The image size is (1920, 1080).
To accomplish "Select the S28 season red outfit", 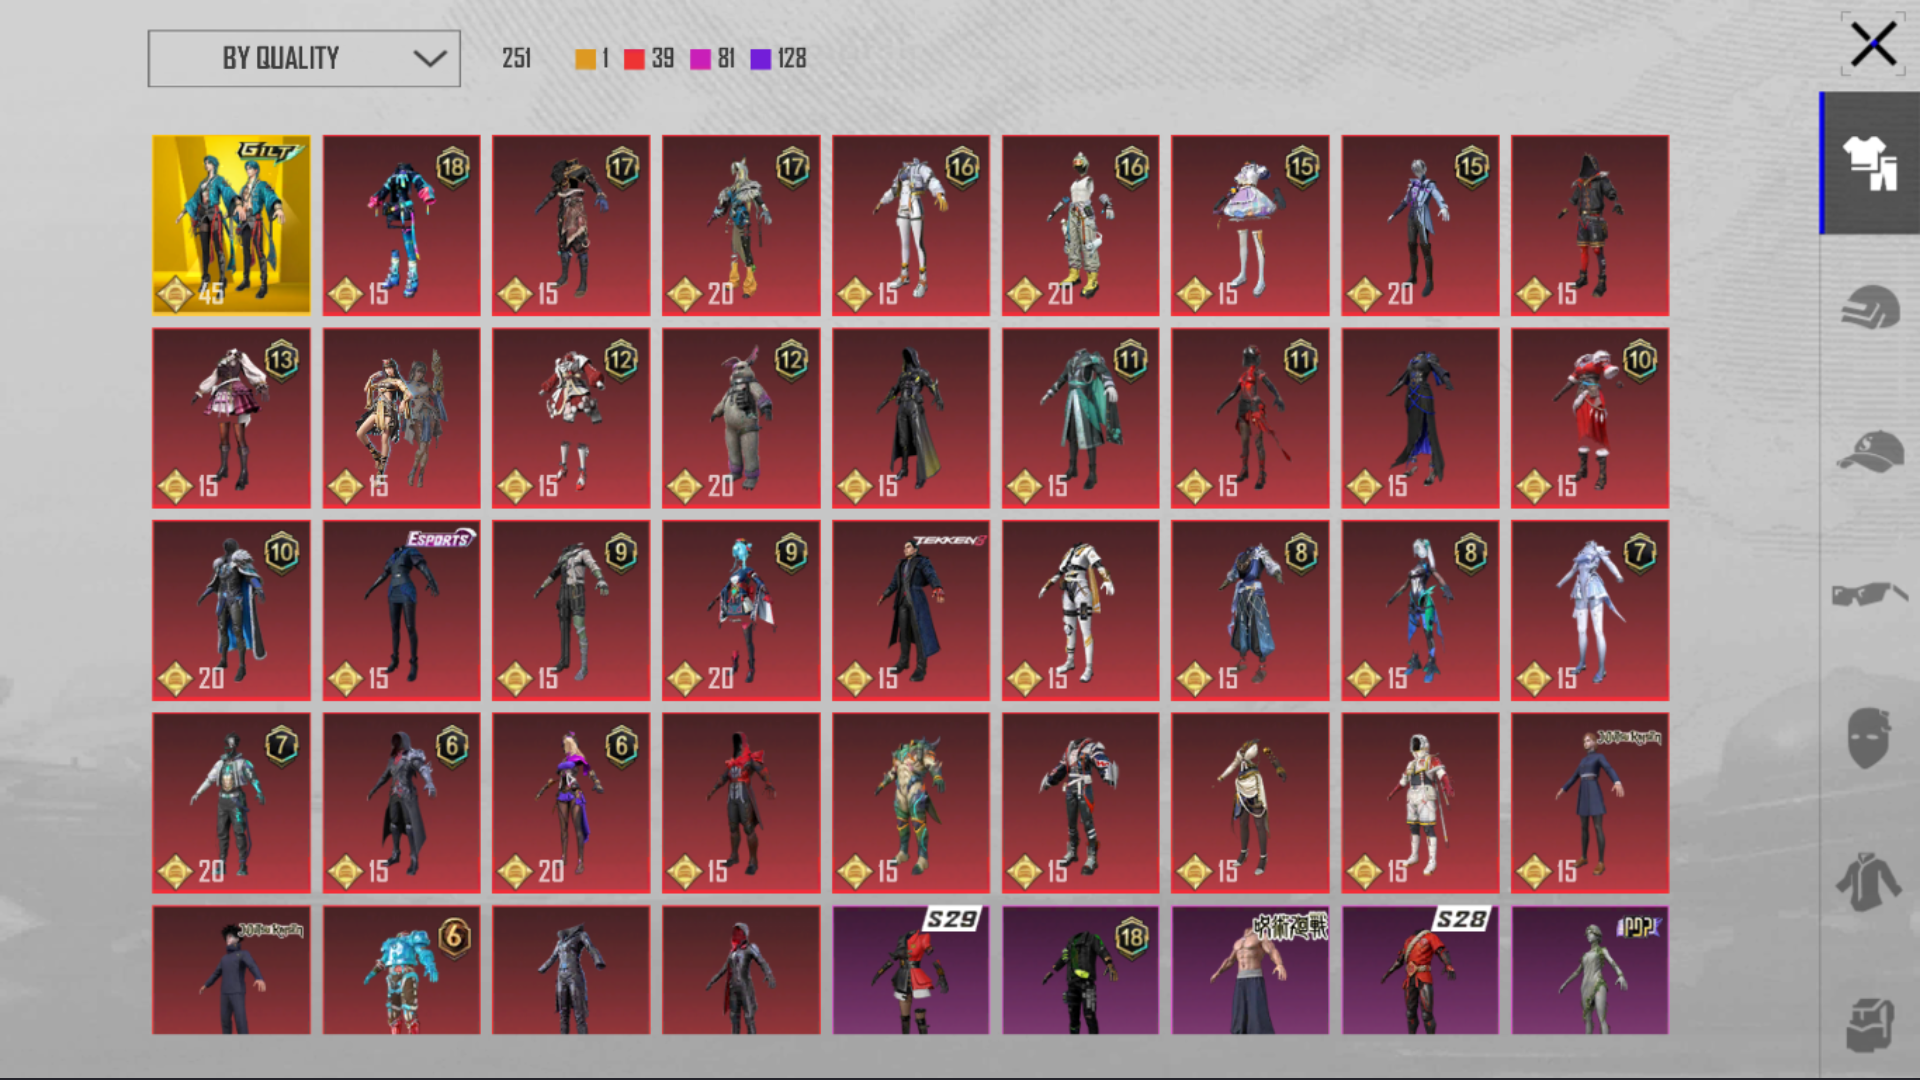I will point(1420,970).
